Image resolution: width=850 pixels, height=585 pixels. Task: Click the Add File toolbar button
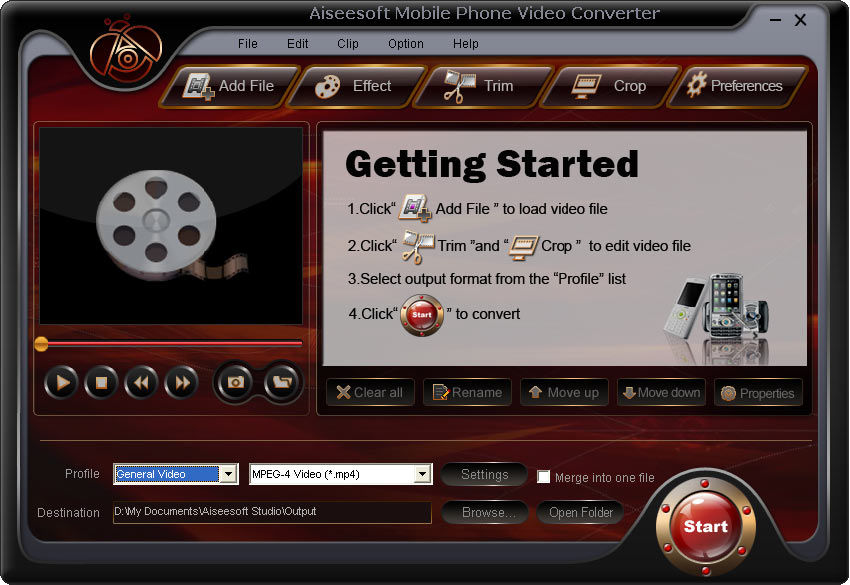pyautogui.click(x=230, y=86)
